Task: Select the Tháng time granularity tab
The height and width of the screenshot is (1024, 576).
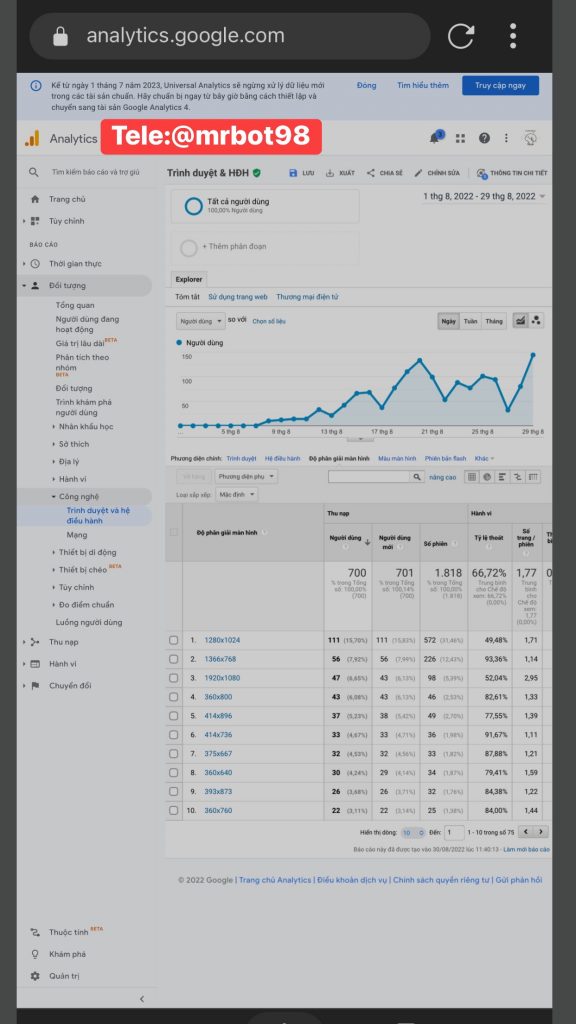Action: click(x=494, y=321)
